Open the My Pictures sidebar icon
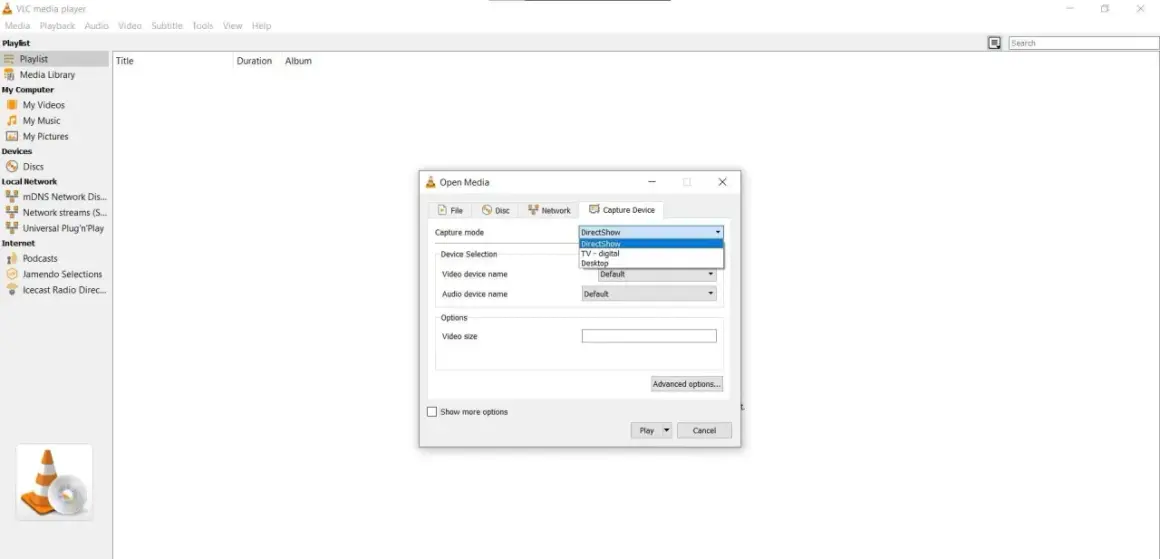1160x559 pixels. [12, 136]
